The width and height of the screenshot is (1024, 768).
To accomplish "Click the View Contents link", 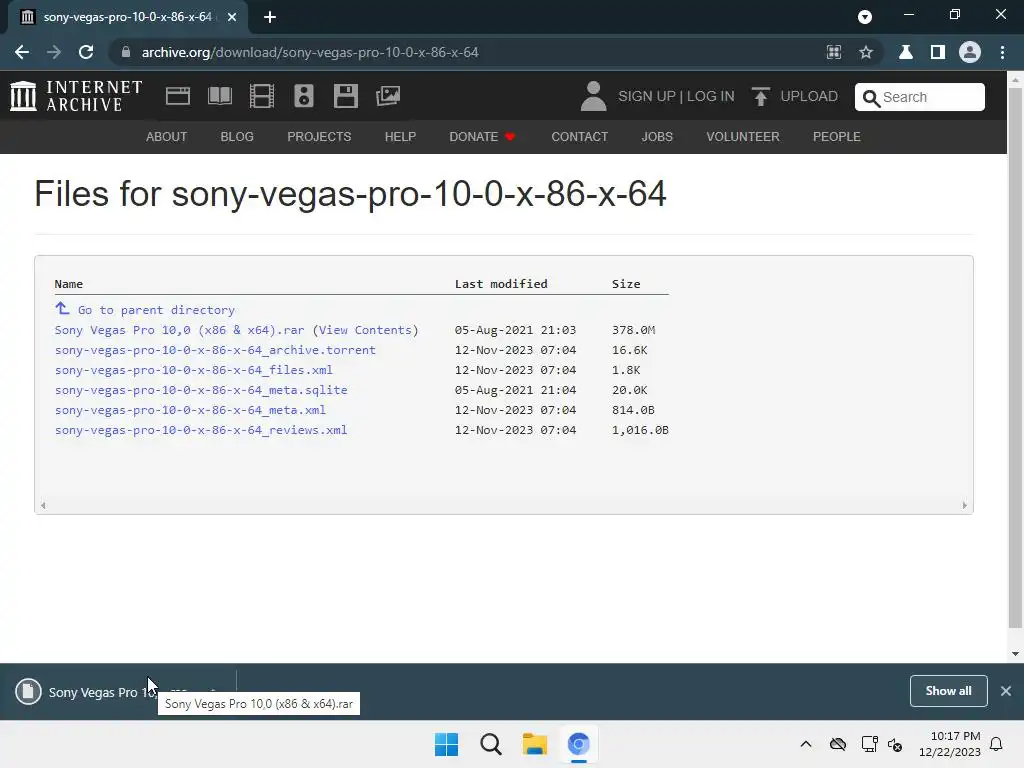I will (x=365, y=330).
